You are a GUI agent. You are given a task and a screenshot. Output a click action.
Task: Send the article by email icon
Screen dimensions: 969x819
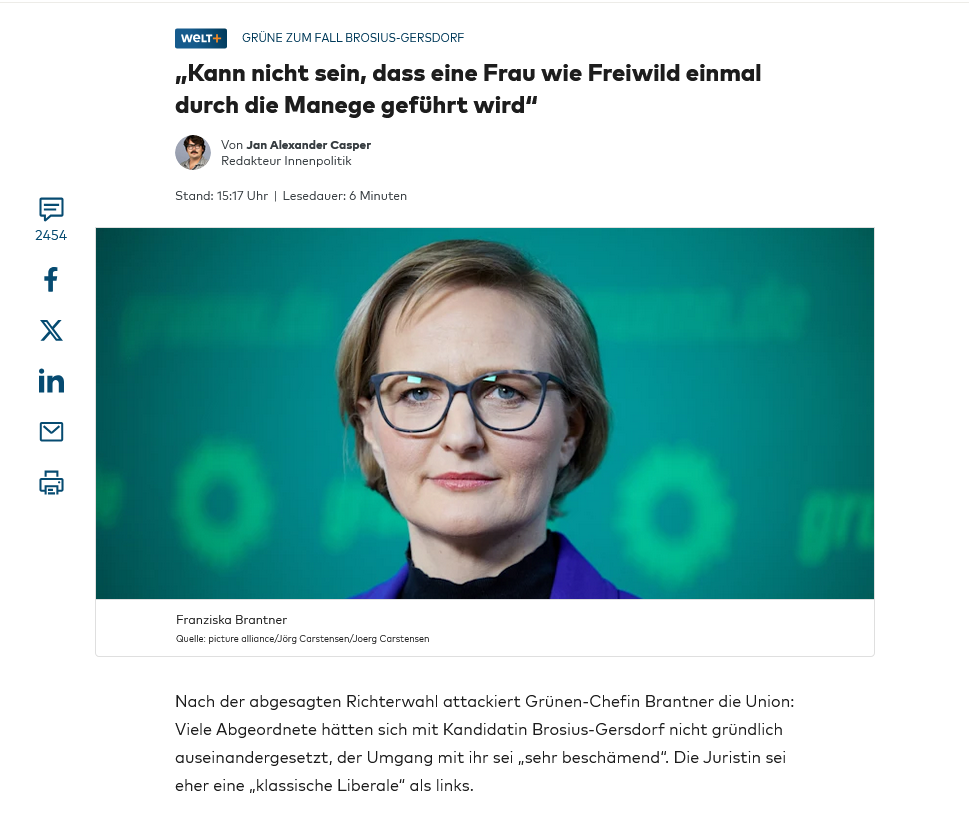(51, 431)
